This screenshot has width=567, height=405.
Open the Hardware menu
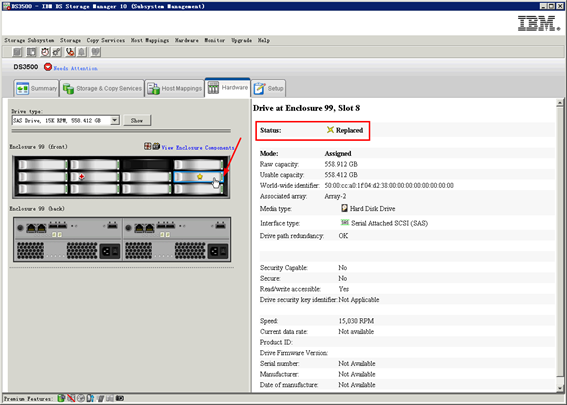tap(187, 40)
